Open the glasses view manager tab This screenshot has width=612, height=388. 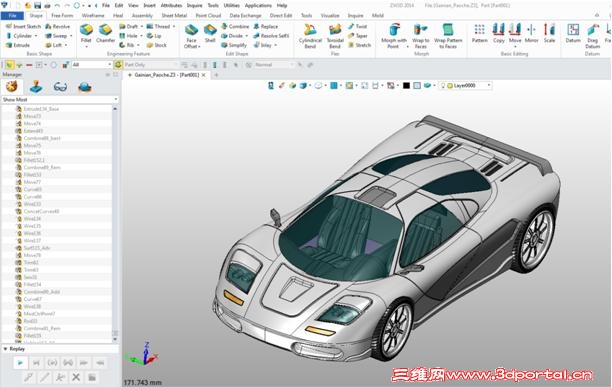pyautogui.click(x=60, y=87)
